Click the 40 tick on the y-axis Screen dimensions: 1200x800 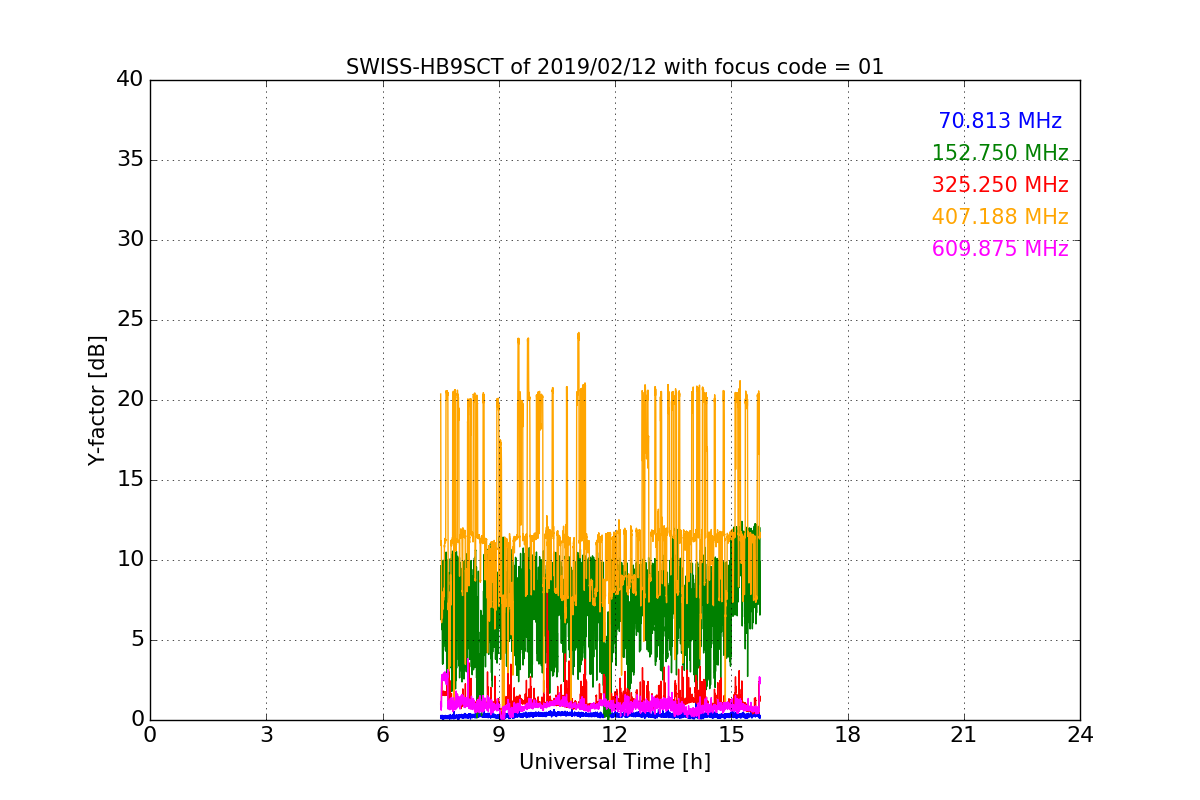pos(130,80)
